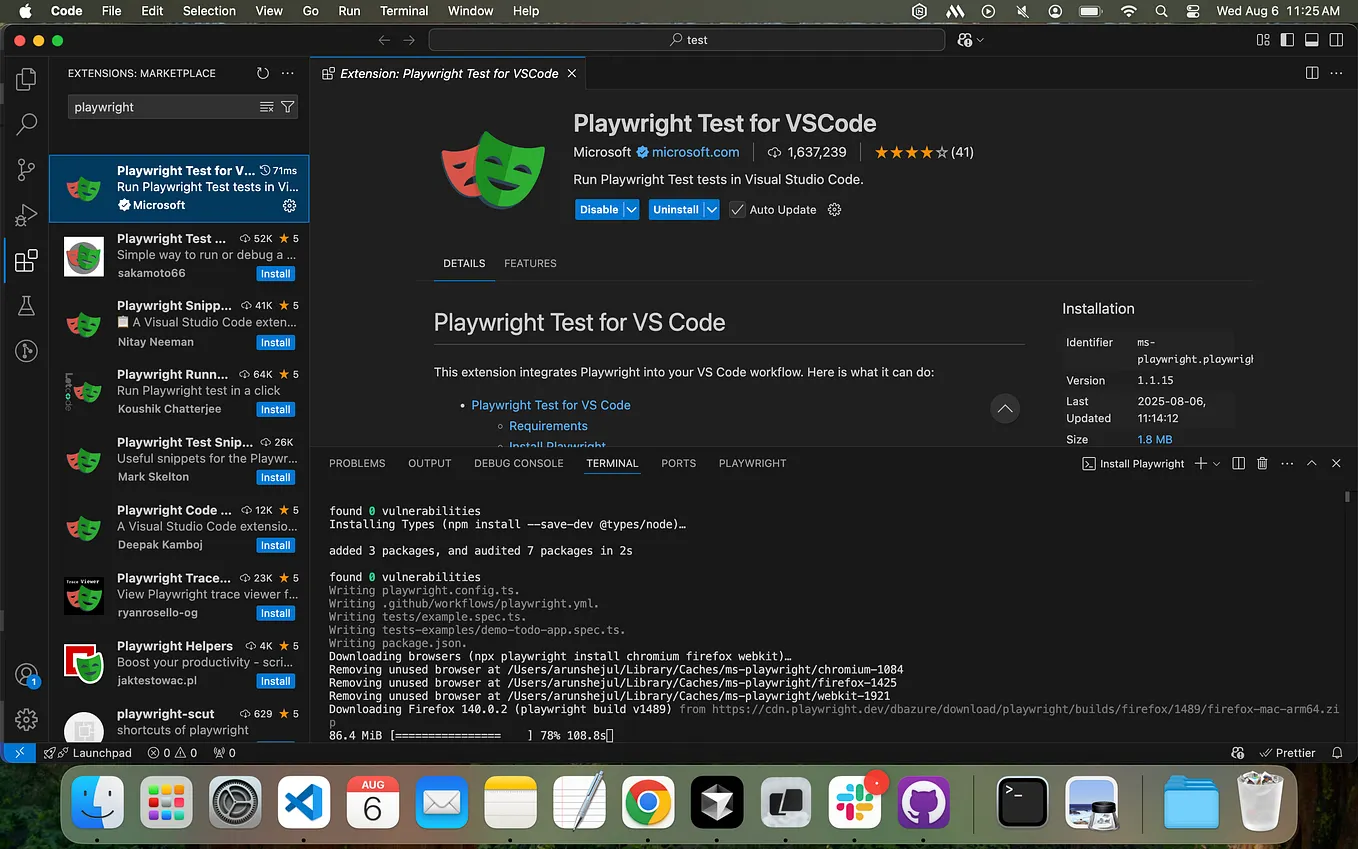Click the Uninstall button

point(676,210)
